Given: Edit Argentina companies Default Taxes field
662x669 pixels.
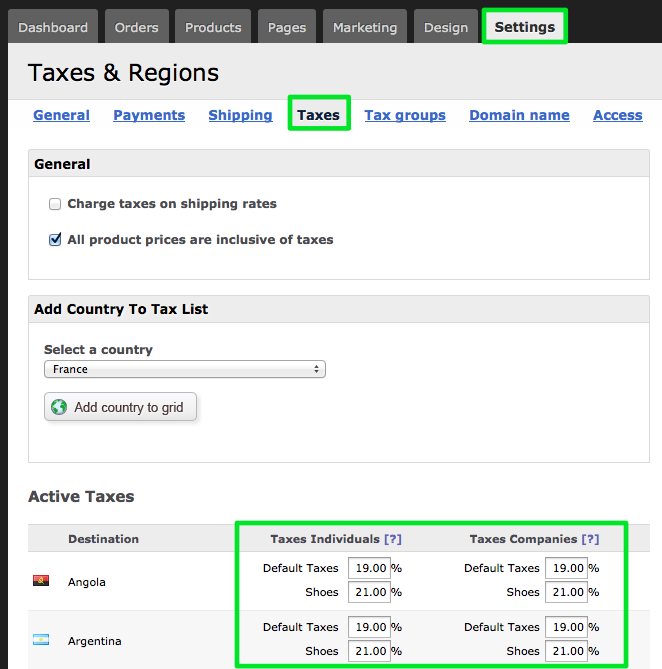Looking at the screenshot, I should pyautogui.click(x=566, y=627).
